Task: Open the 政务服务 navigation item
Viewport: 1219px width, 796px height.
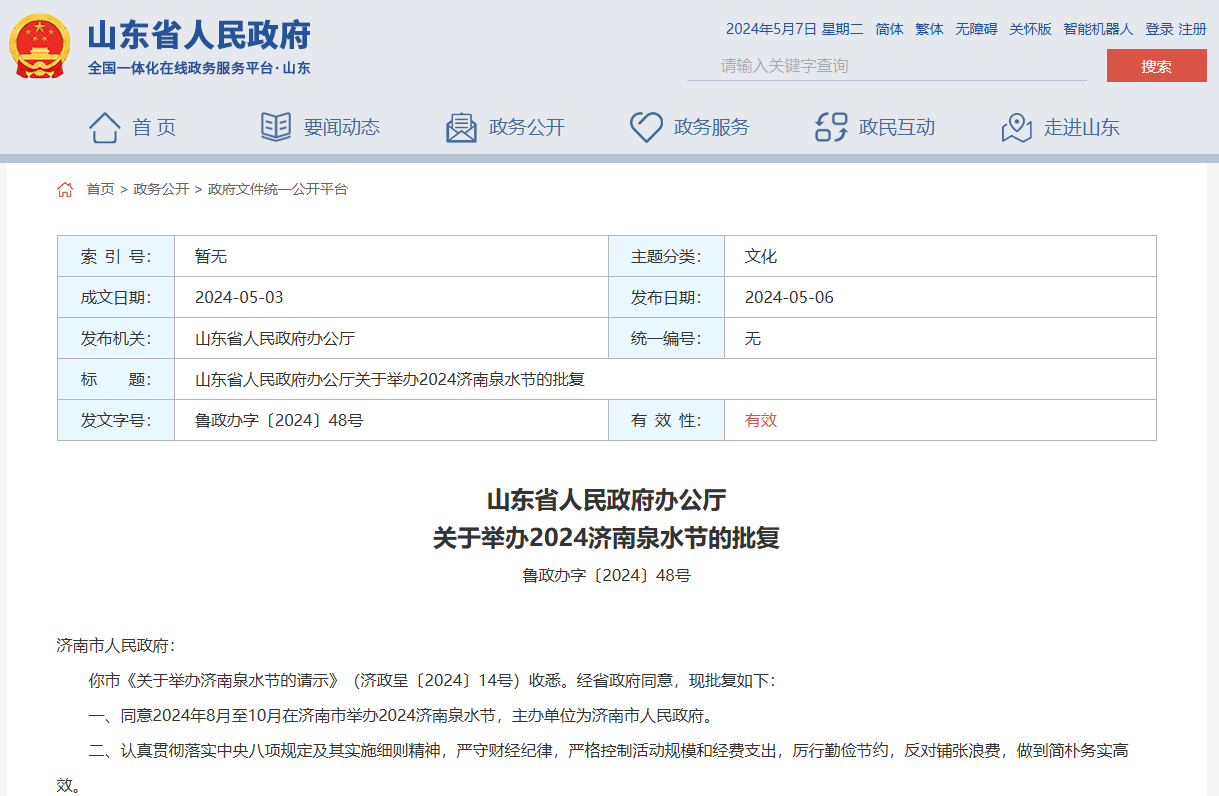Action: click(x=712, y=128)
